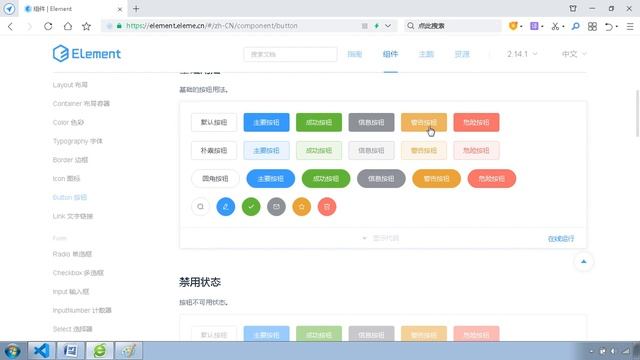Open Icon in the sidebar menu
The width and height of the screenshot is (640, 360).
(x=66, y=179)
